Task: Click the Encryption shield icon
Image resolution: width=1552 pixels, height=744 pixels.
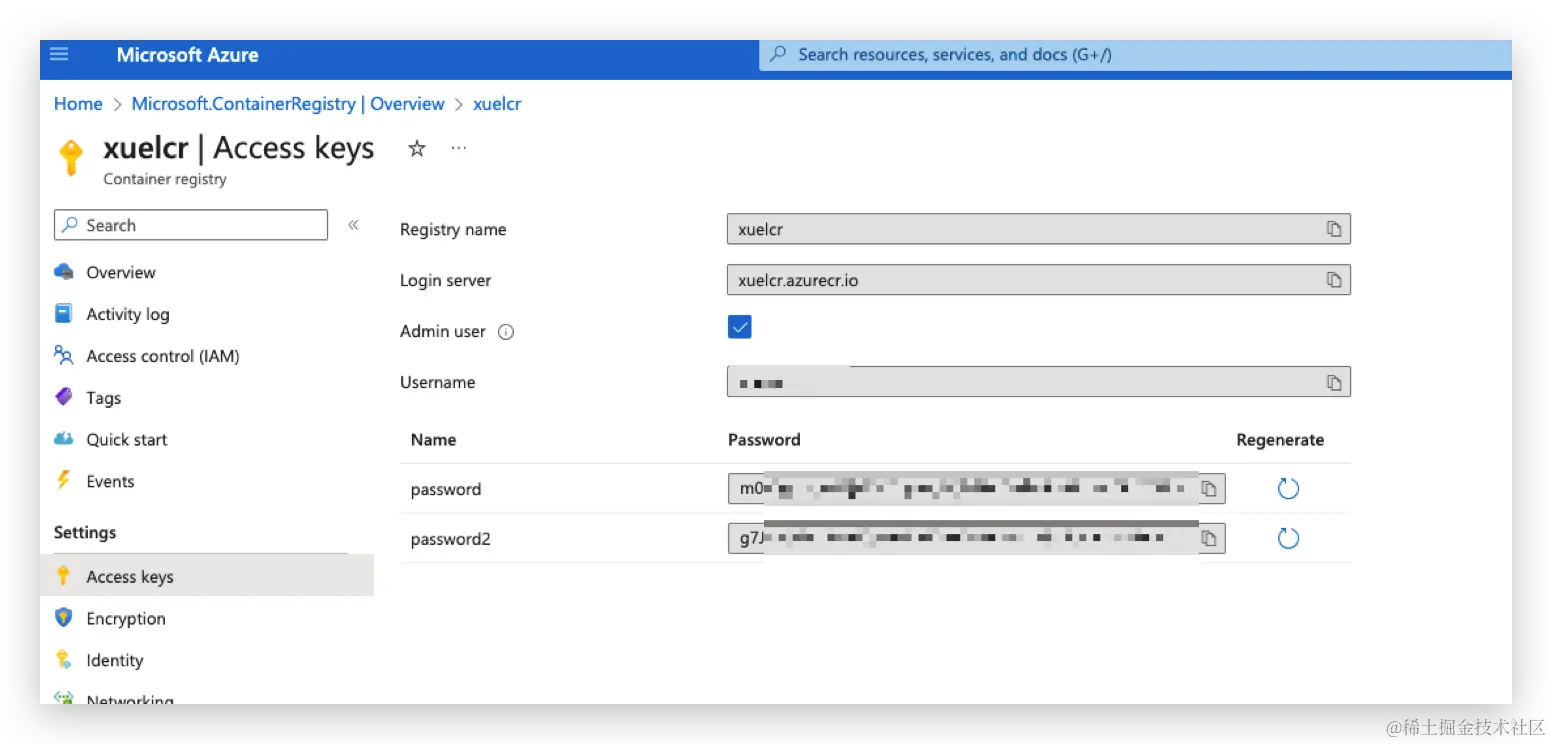Action: [64, 618]
